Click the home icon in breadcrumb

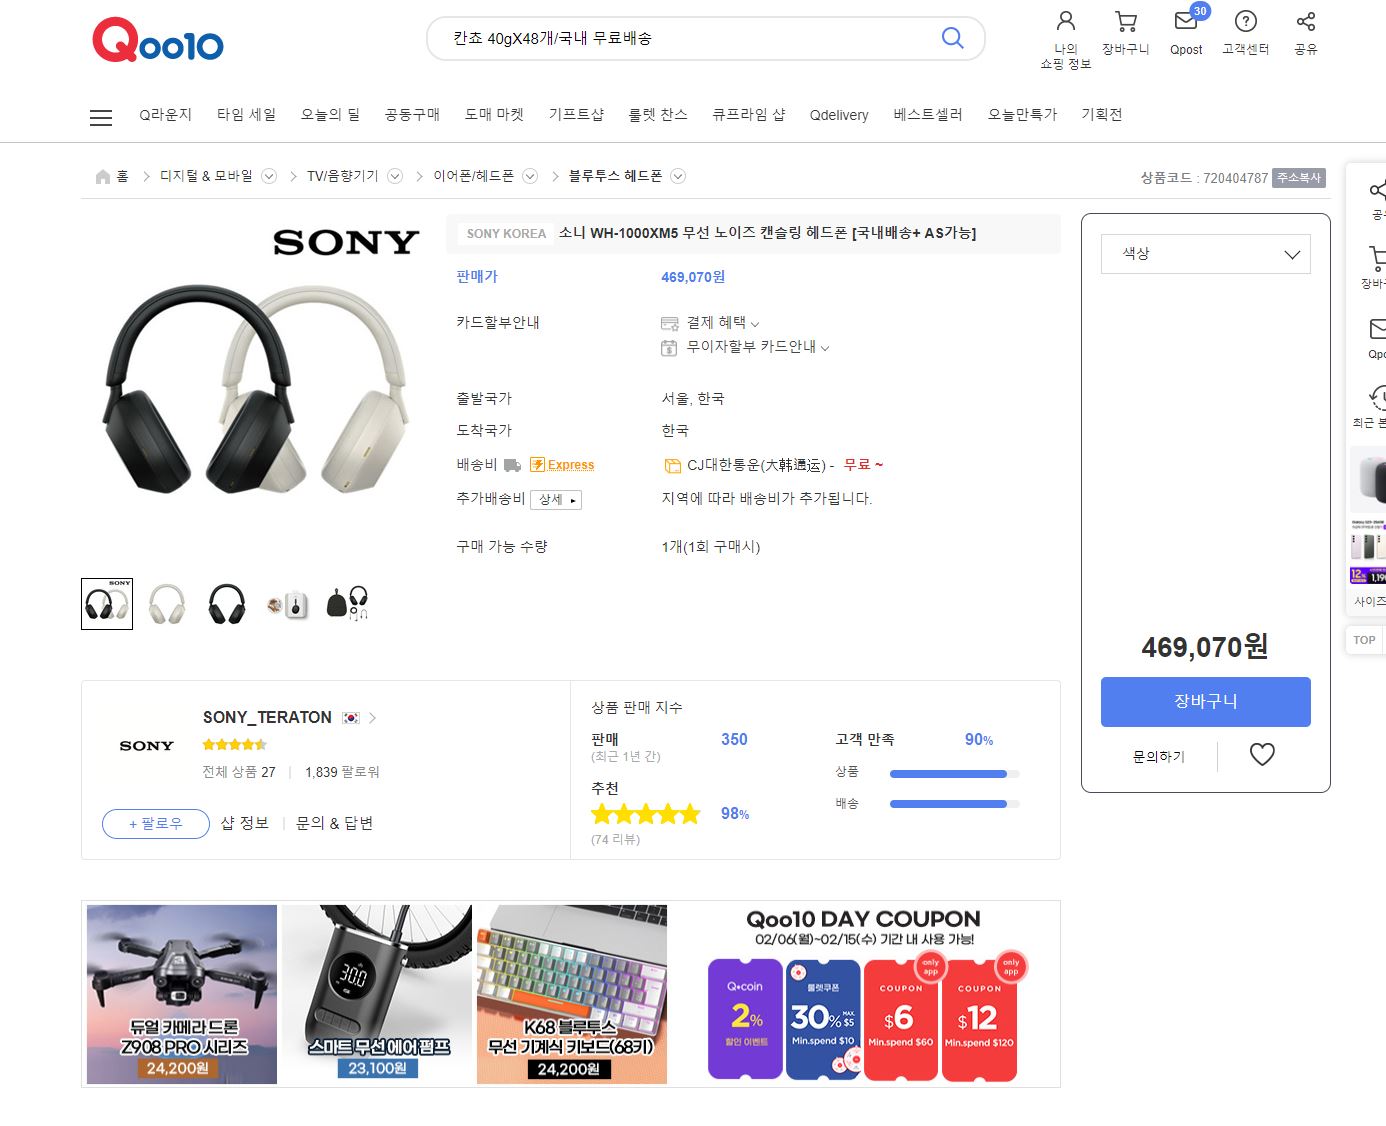[x=103, y=176]
